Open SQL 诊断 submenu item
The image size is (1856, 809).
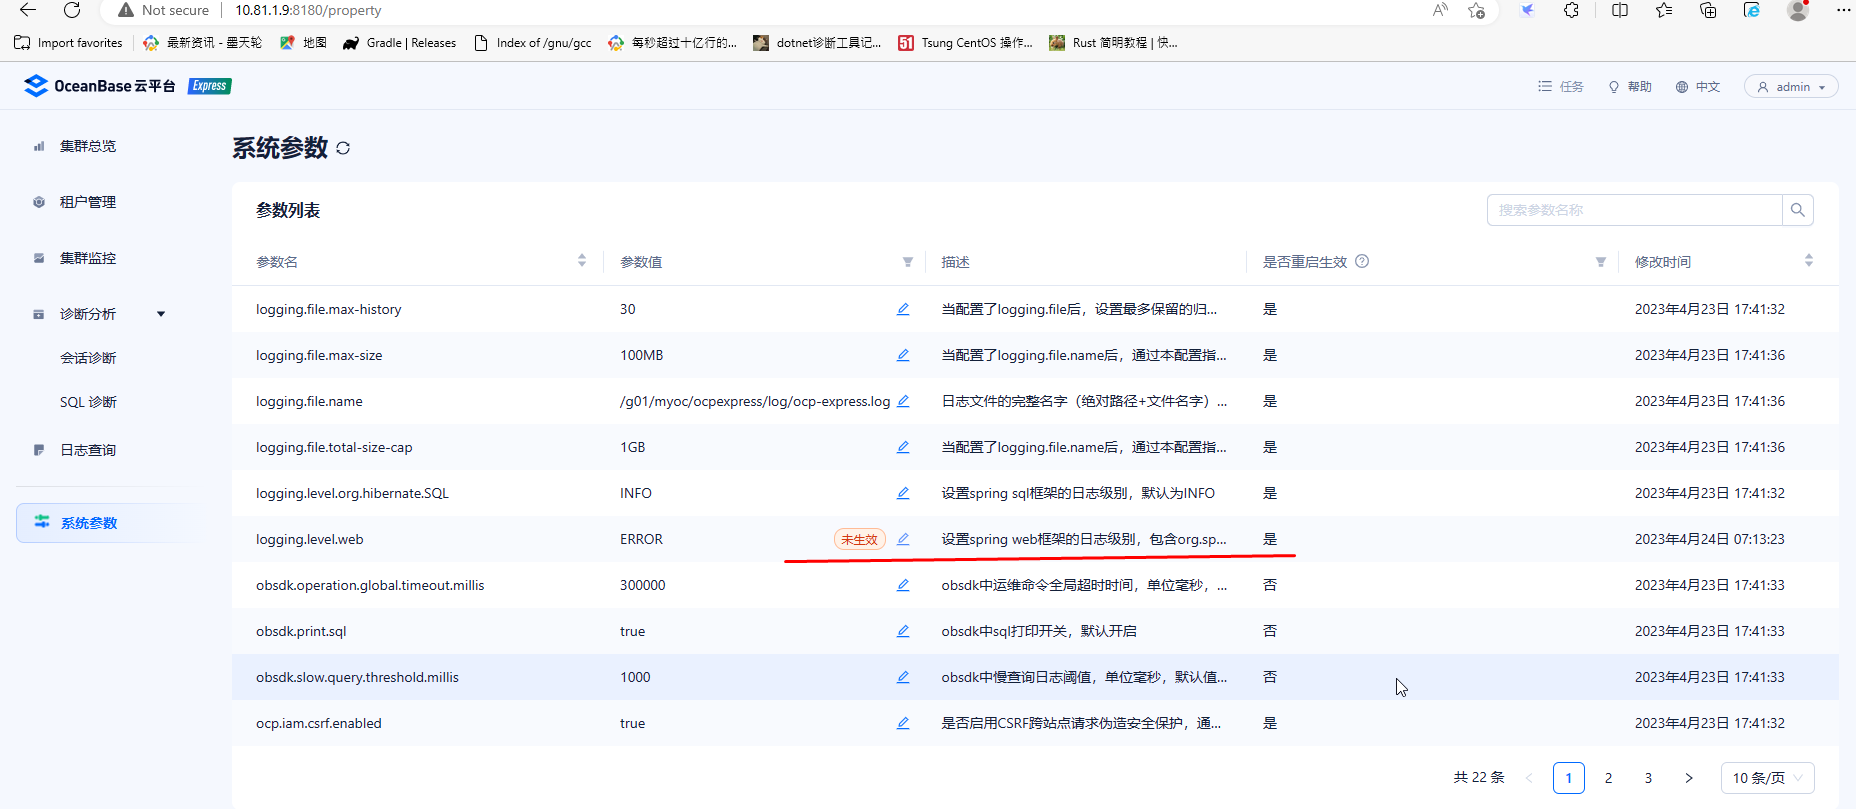click(88, 402)
